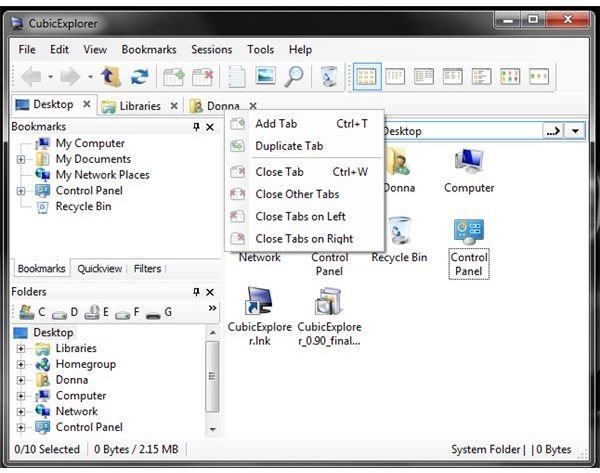Expand Homegroup in Folders tree
Viewport: 600px width, 473px height.
point(21,364)
